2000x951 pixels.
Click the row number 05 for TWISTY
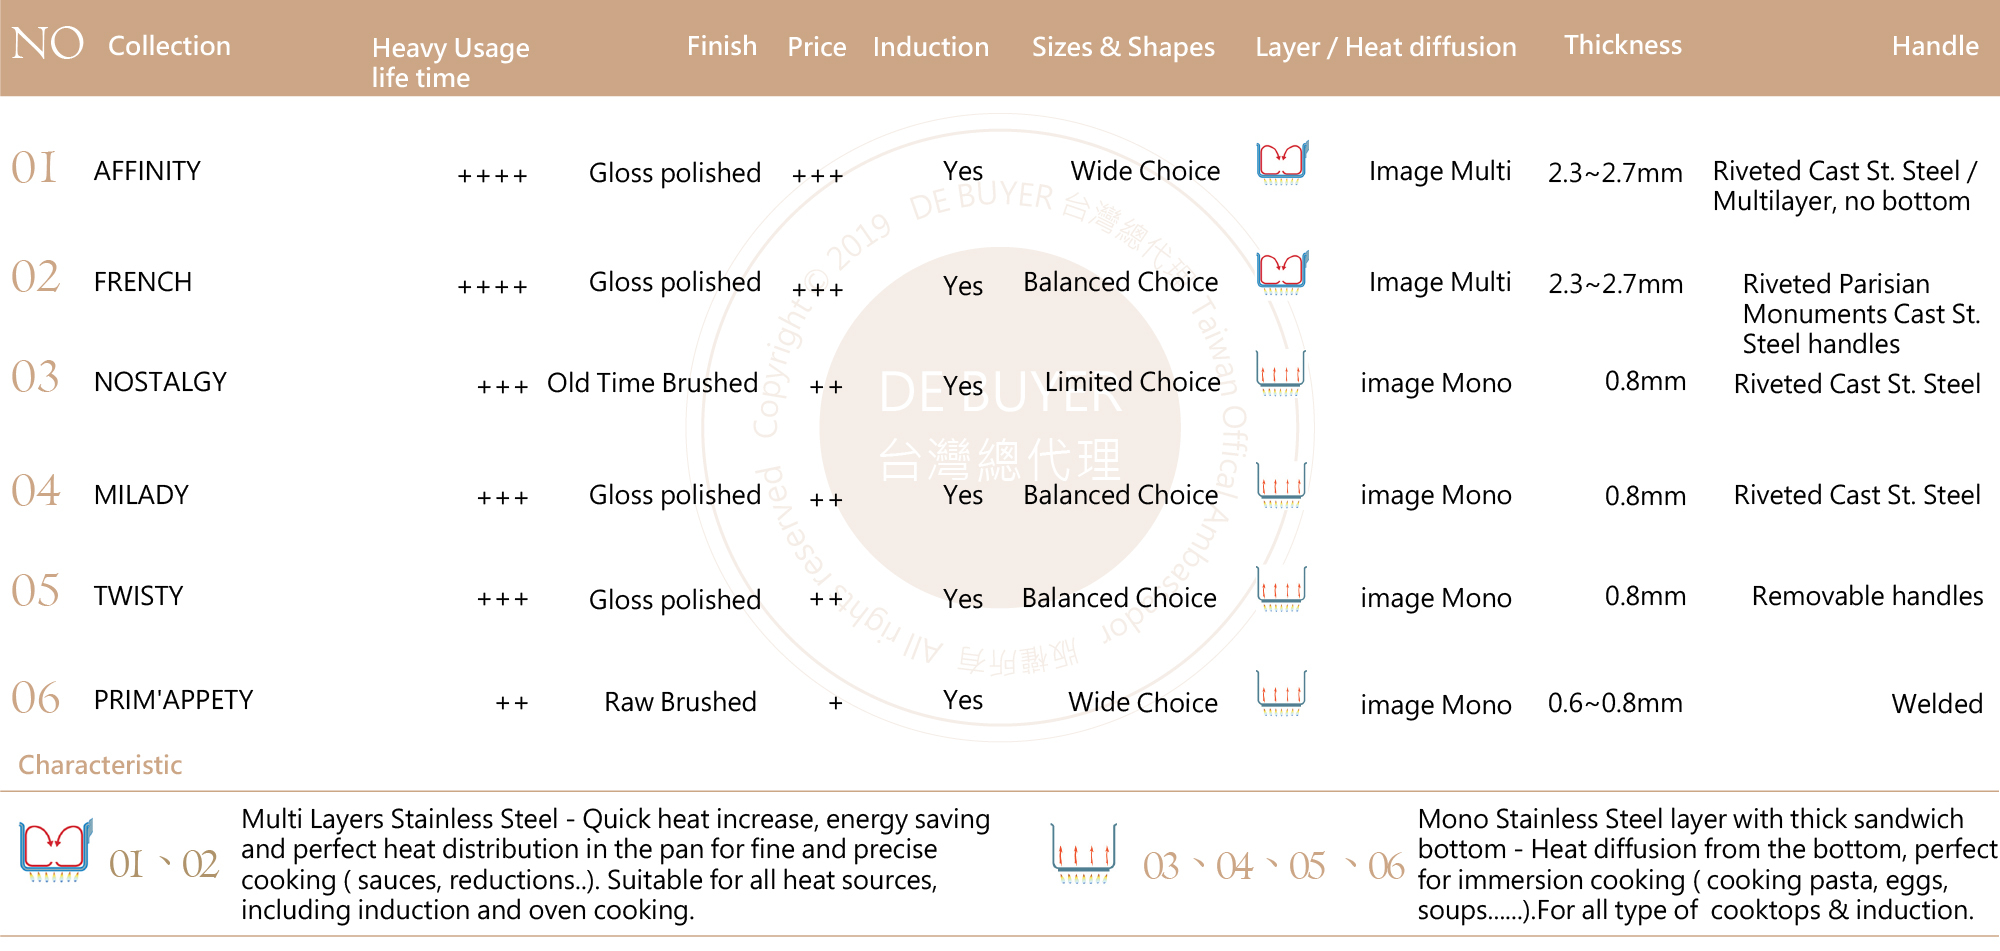click(x=36, y=591)
